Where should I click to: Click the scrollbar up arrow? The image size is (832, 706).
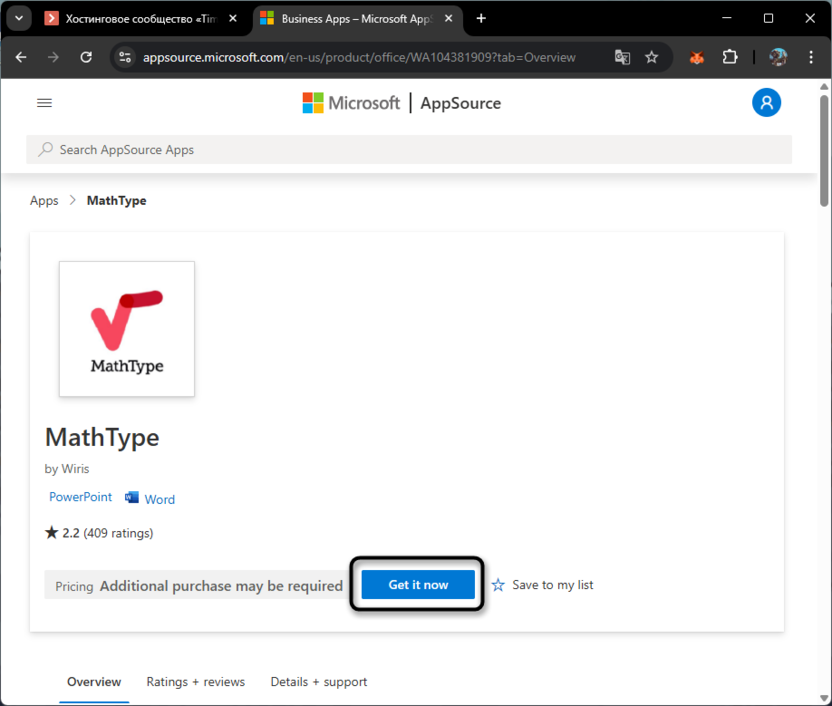[824, 86]
